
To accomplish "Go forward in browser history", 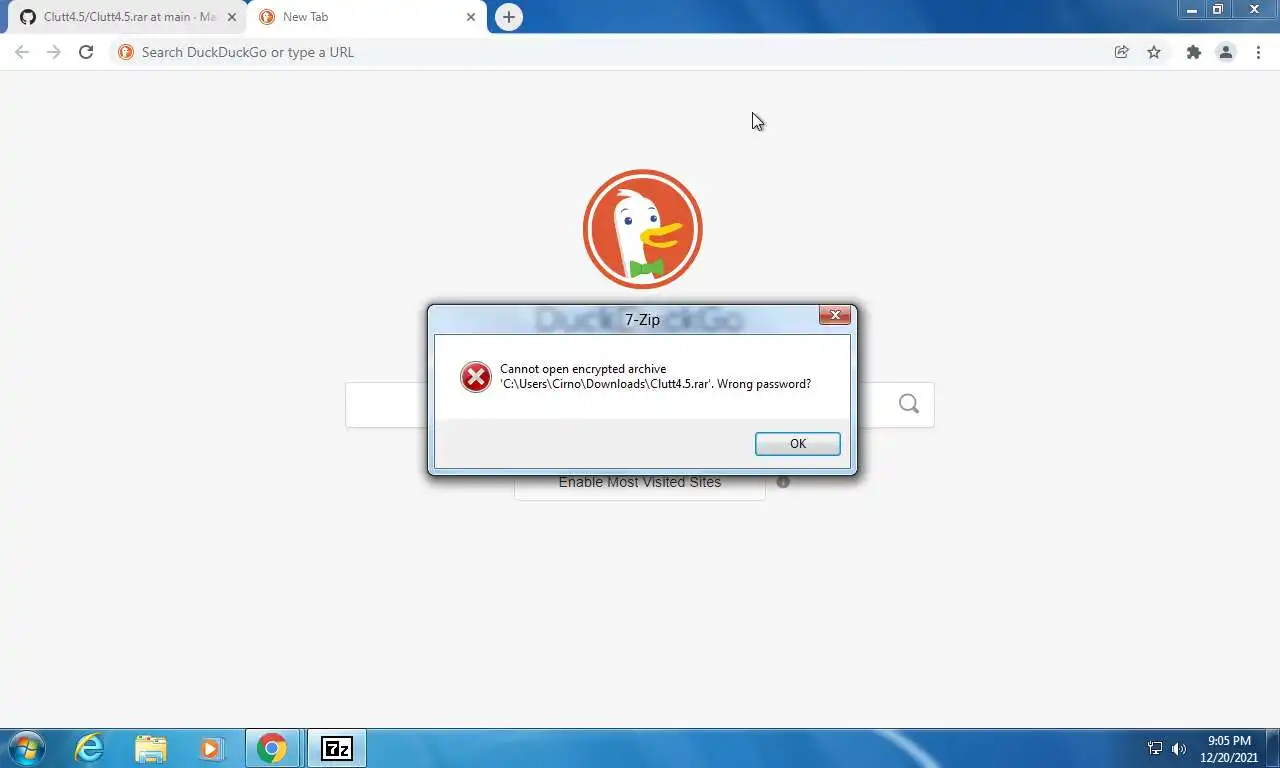I will pyautogui.click(x=54, y=52).
